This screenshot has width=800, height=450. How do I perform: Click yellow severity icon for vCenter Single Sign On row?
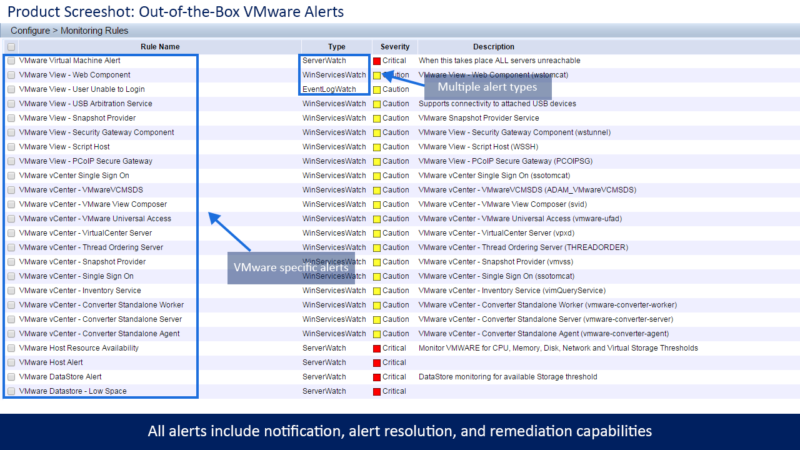pyautogui.click(x=377, y=176)
